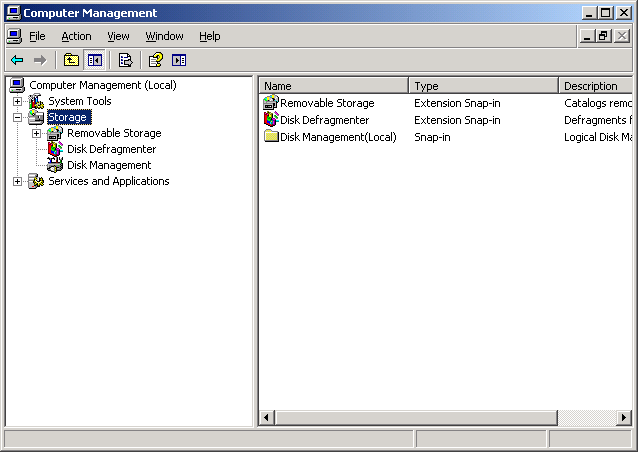The height and width of the screenshot is (452, 638).
Task: Click the Storage tree node icon
Action: 36,117
